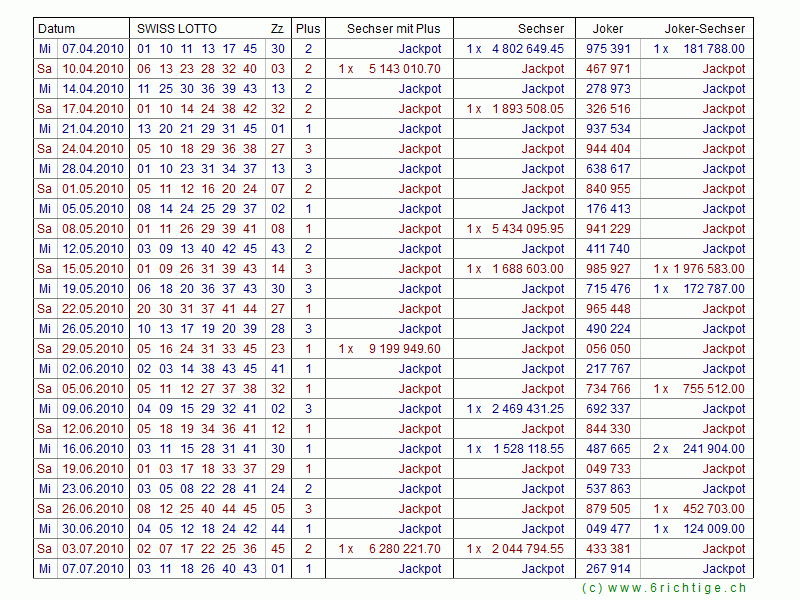
Task: Click the Joker number 267 914
Action: pos(608,569)
